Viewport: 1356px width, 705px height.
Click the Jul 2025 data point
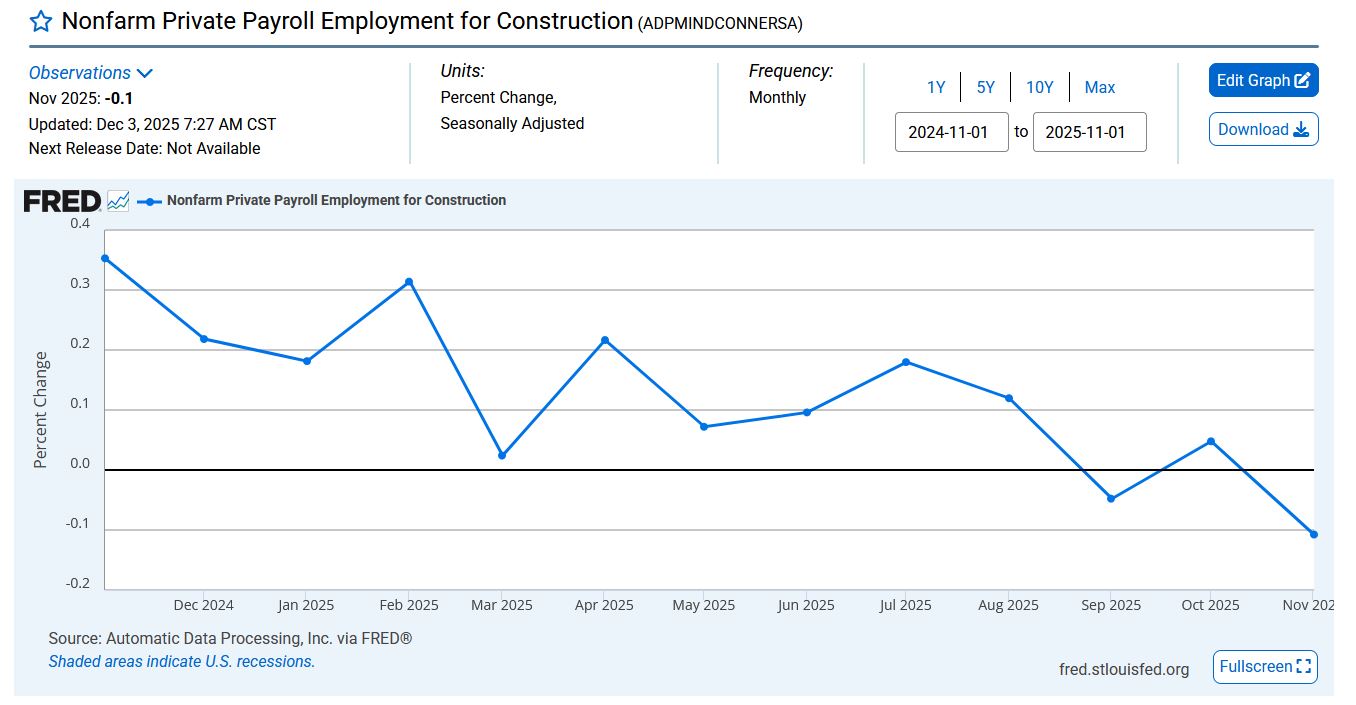pyautogui.click(x=906, y=362)
